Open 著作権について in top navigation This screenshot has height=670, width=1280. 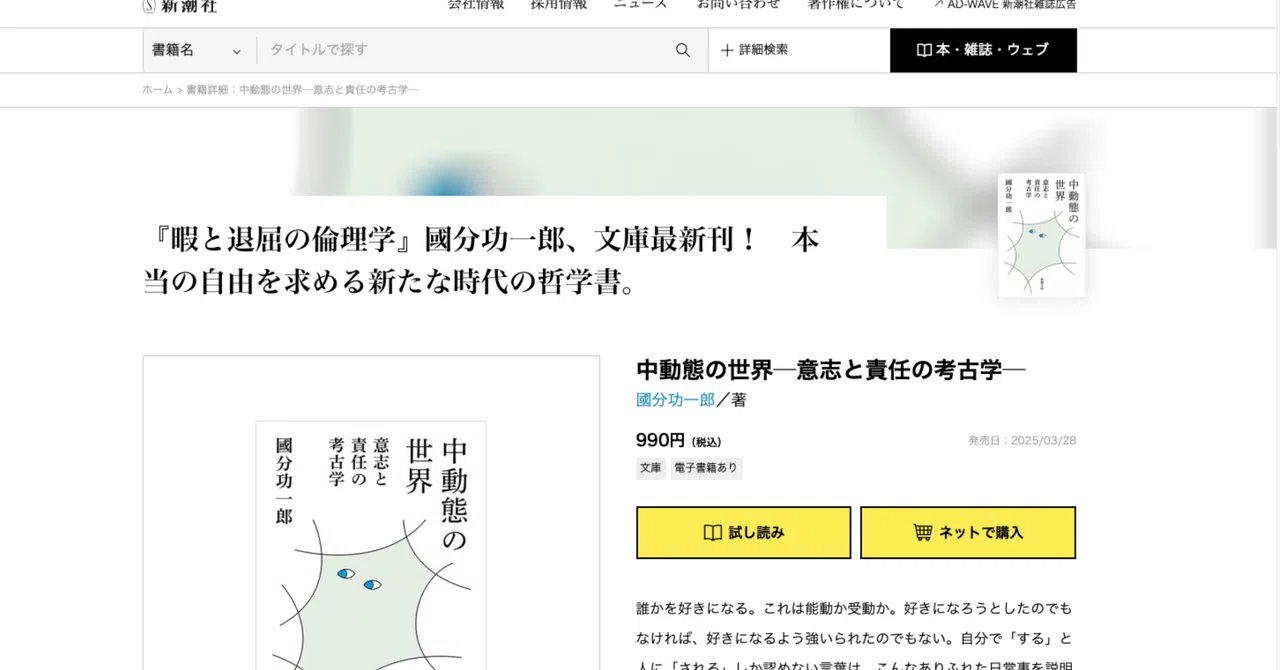[856, 5]
